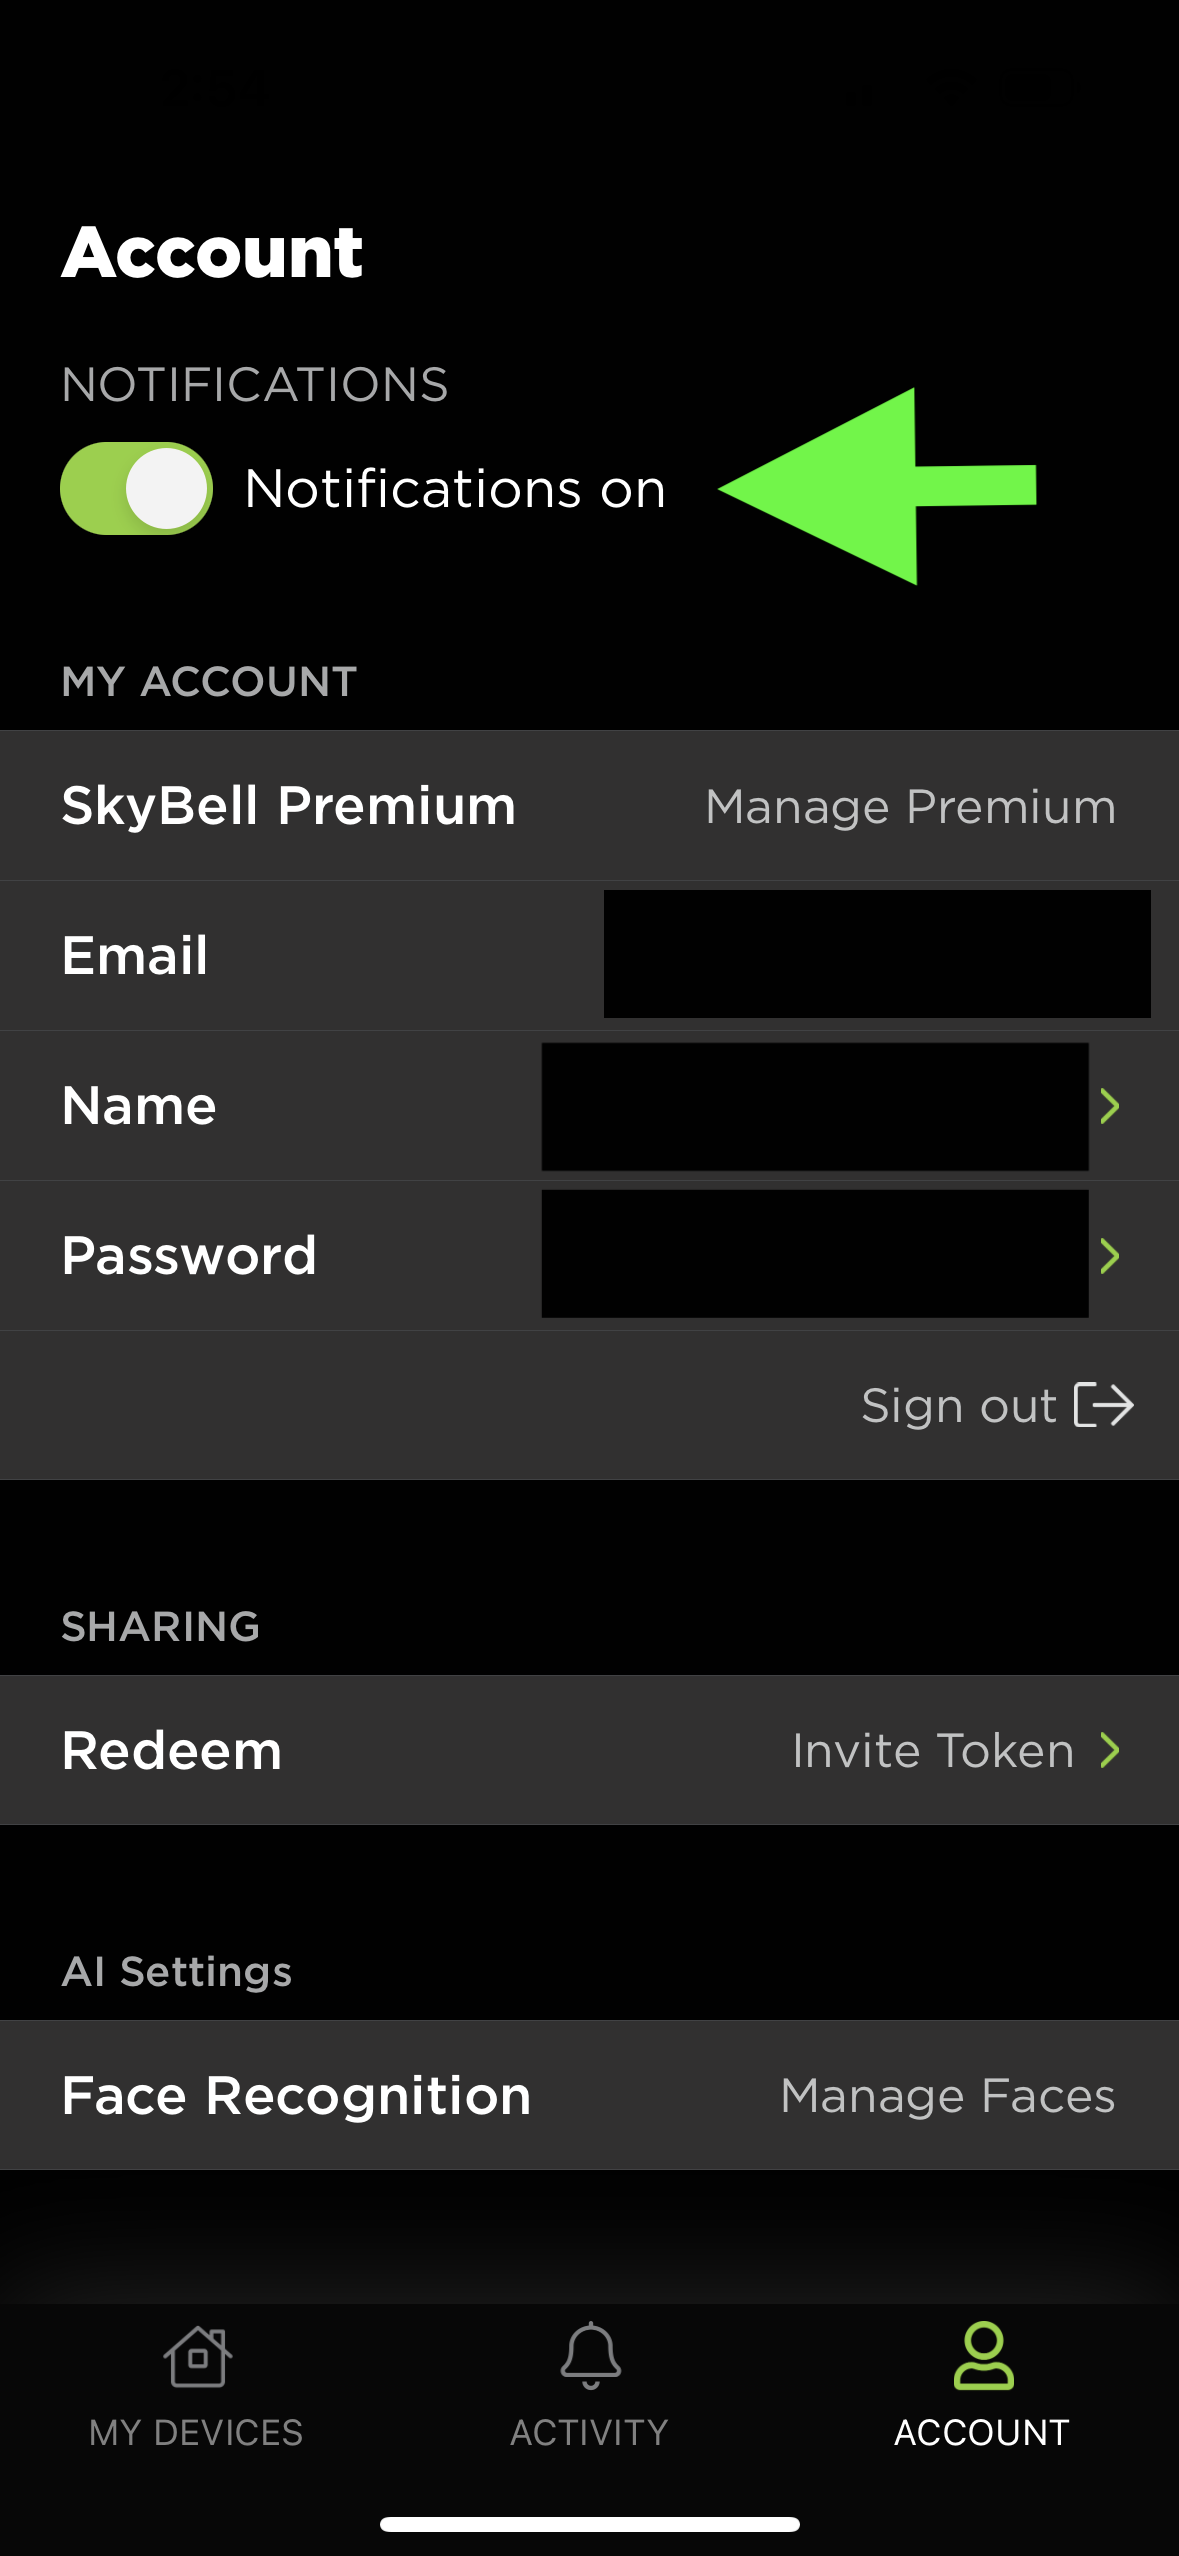The height and width of the screenshot is (2556, 1179).
Task: Tap the sign out arrow icon
Action: 1104,1405
